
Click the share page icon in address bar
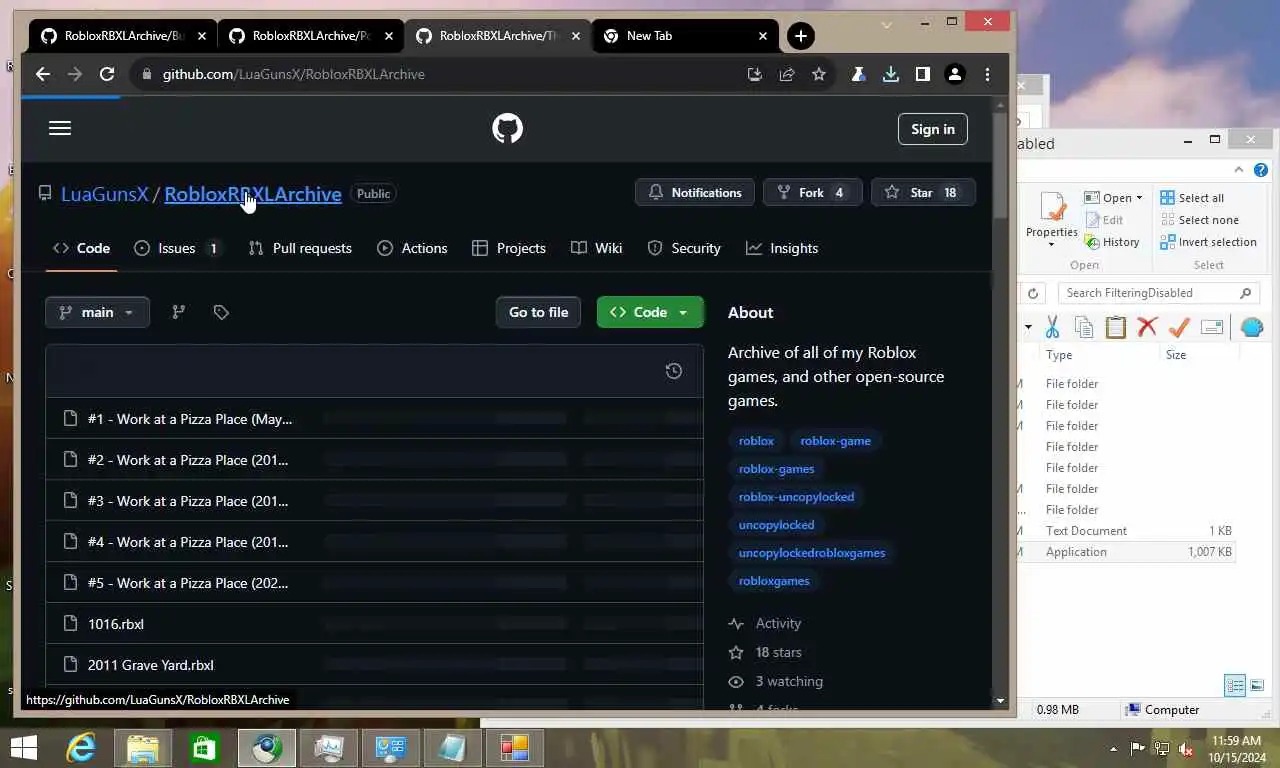pos(787,74)
